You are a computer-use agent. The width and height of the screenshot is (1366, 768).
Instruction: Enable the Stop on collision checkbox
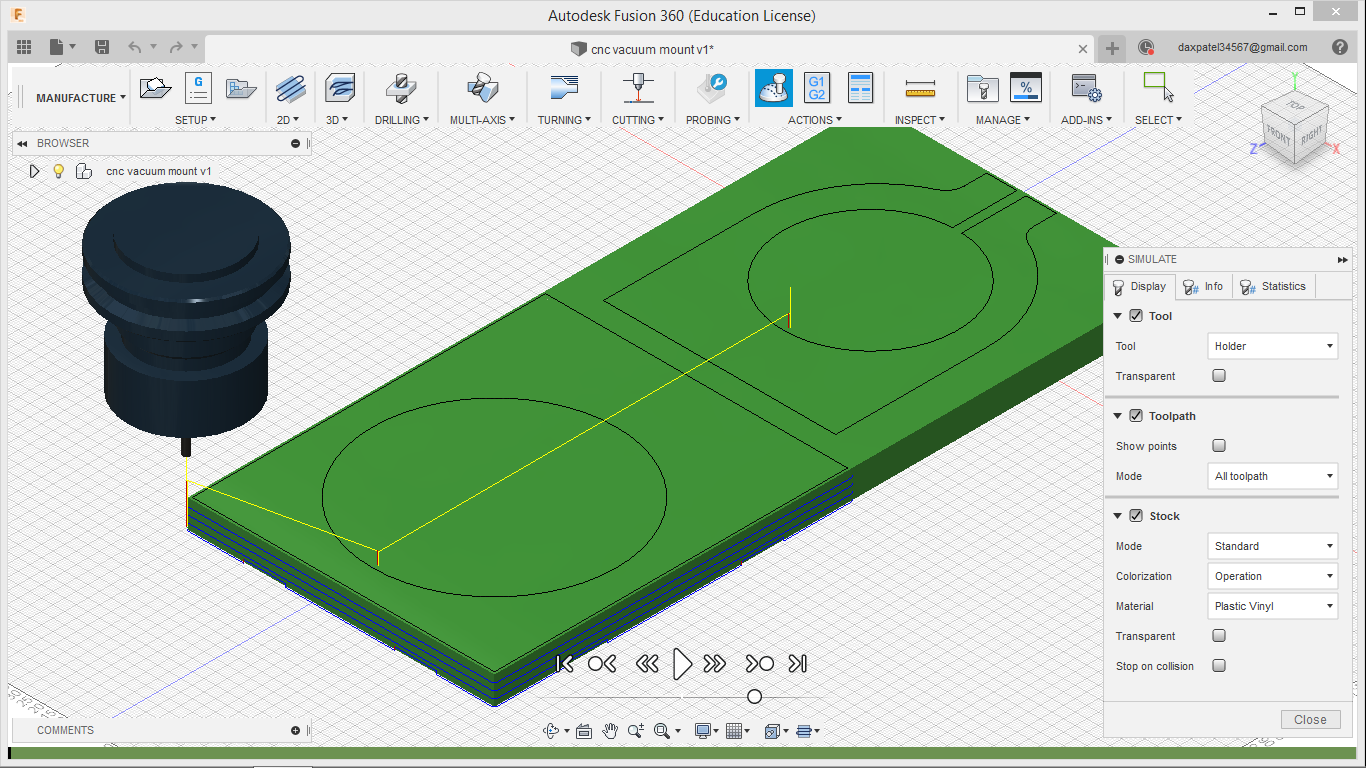(x=1219, y=666)
